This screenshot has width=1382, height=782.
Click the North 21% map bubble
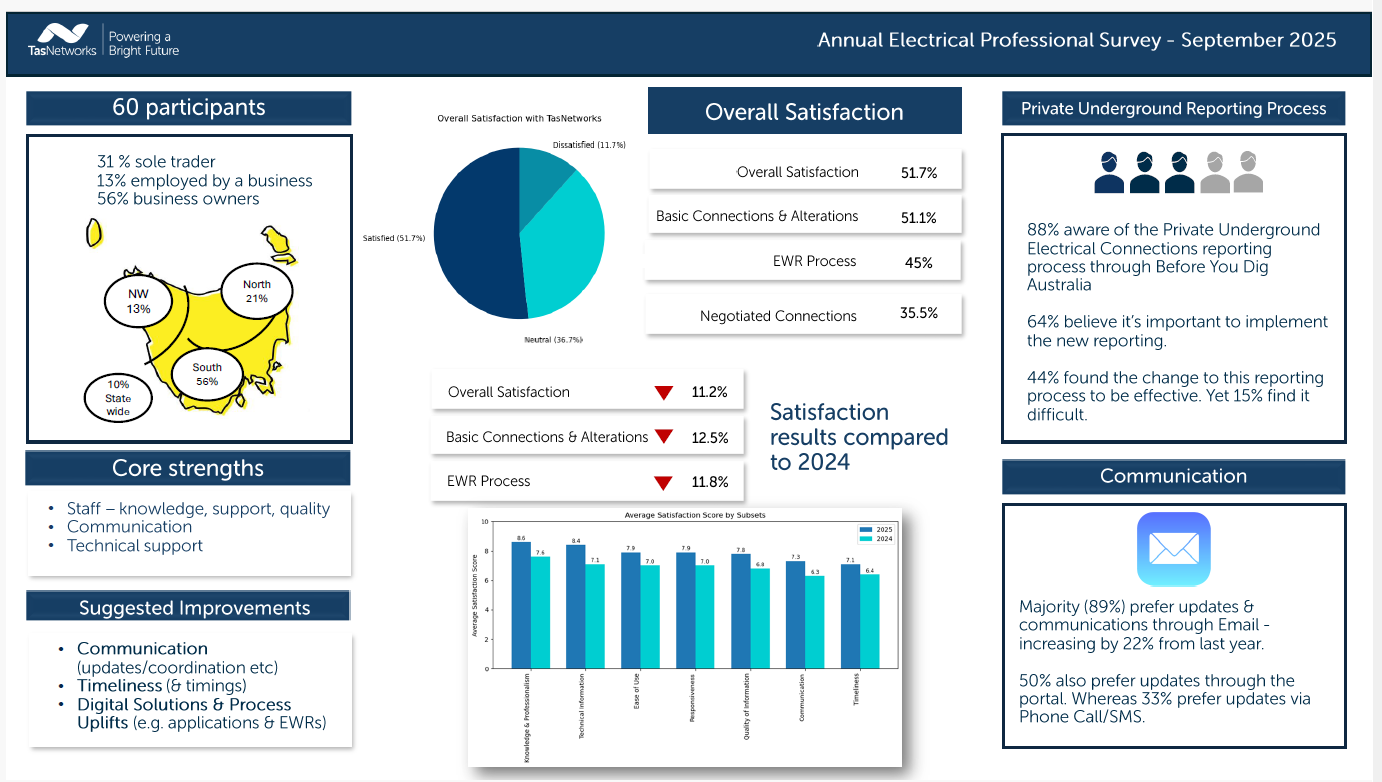pyautogui.click(x=257, y=291)
